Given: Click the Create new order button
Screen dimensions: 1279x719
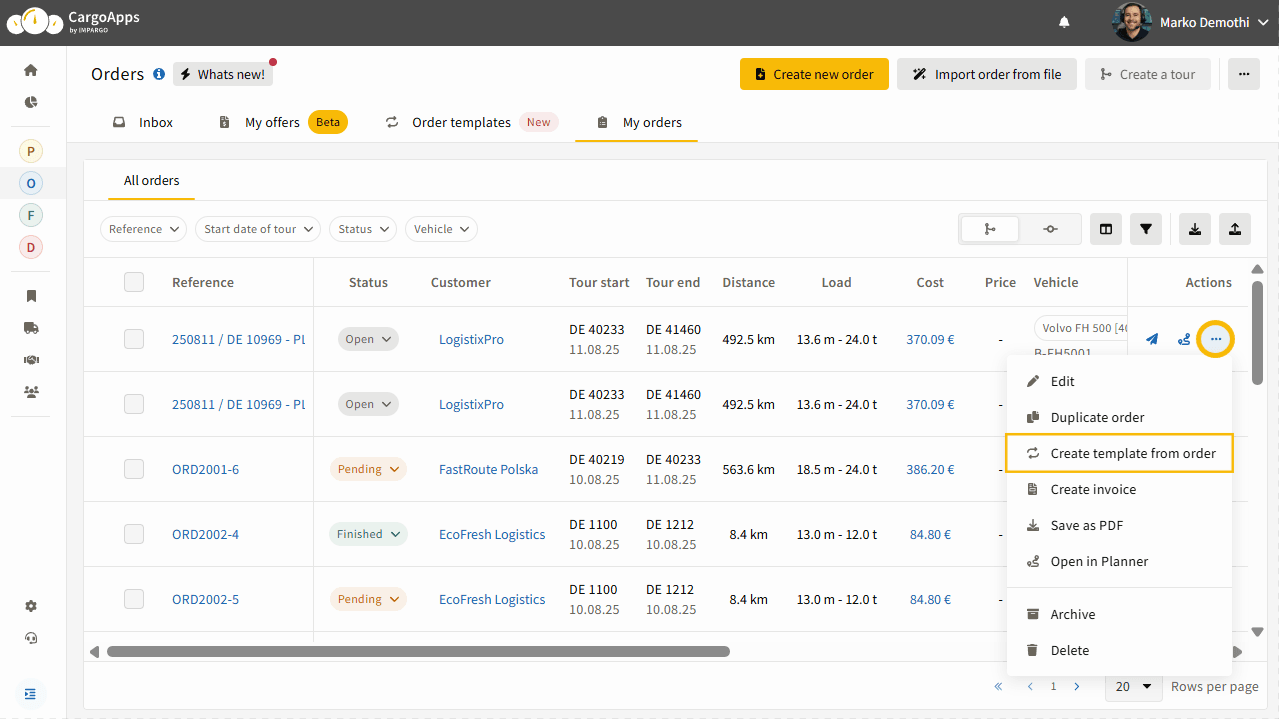Looking at the screenshot, I should (814, 74).
